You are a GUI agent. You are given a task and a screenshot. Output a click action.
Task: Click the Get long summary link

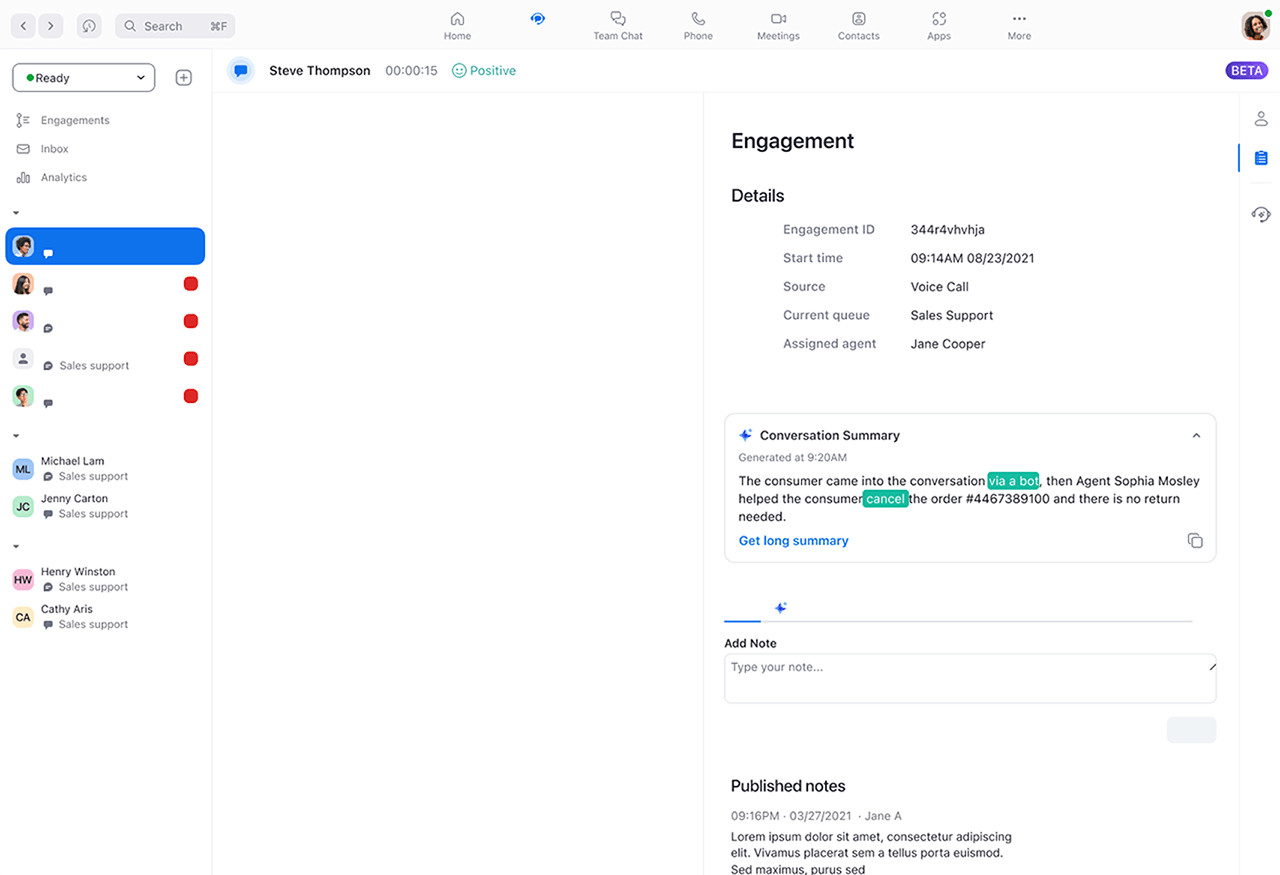click(x=793, y=541)
